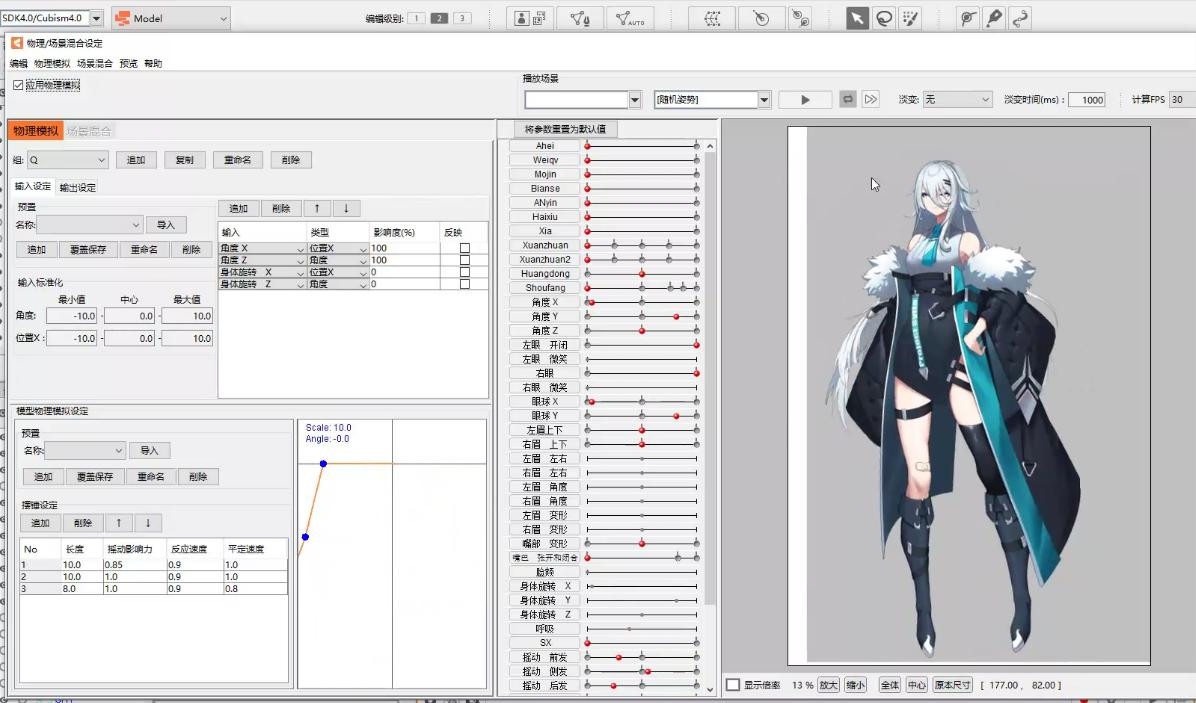The image size is (1196, 703).
Task: Play the selected scene
Action: [805, 99]
